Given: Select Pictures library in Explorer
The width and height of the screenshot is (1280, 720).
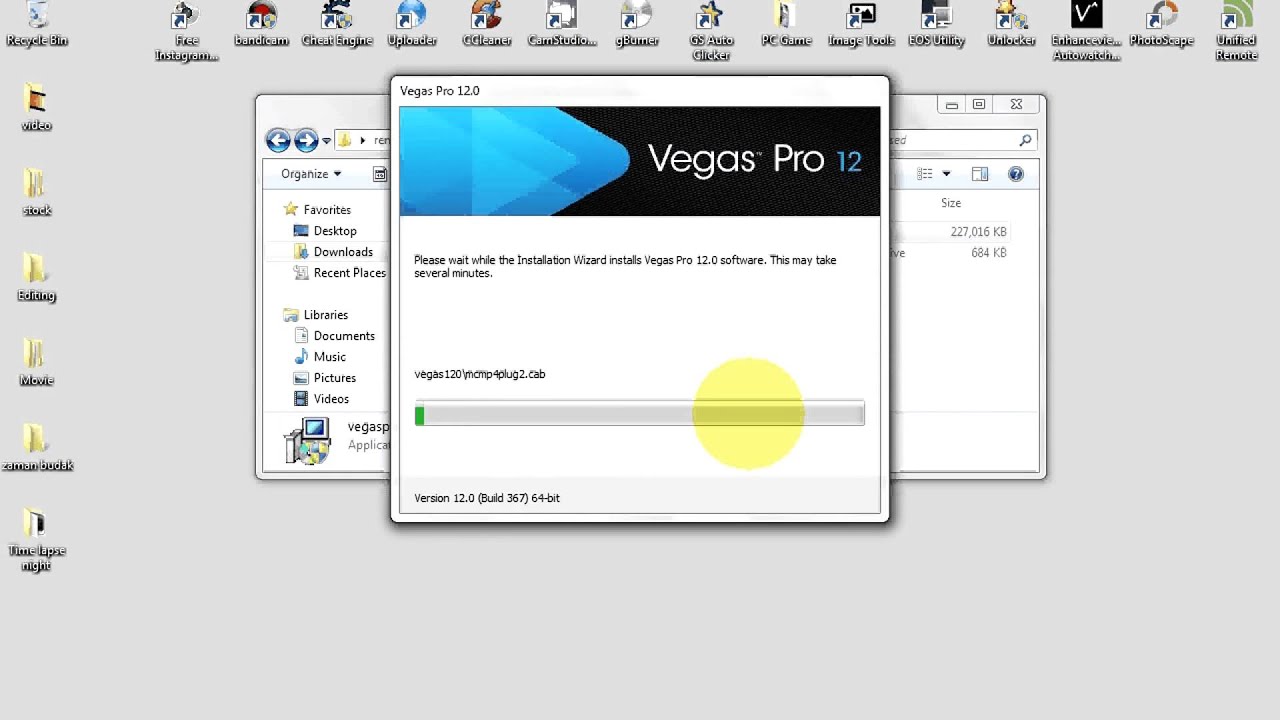Looking at the screenshot, I should coord(325,378).
